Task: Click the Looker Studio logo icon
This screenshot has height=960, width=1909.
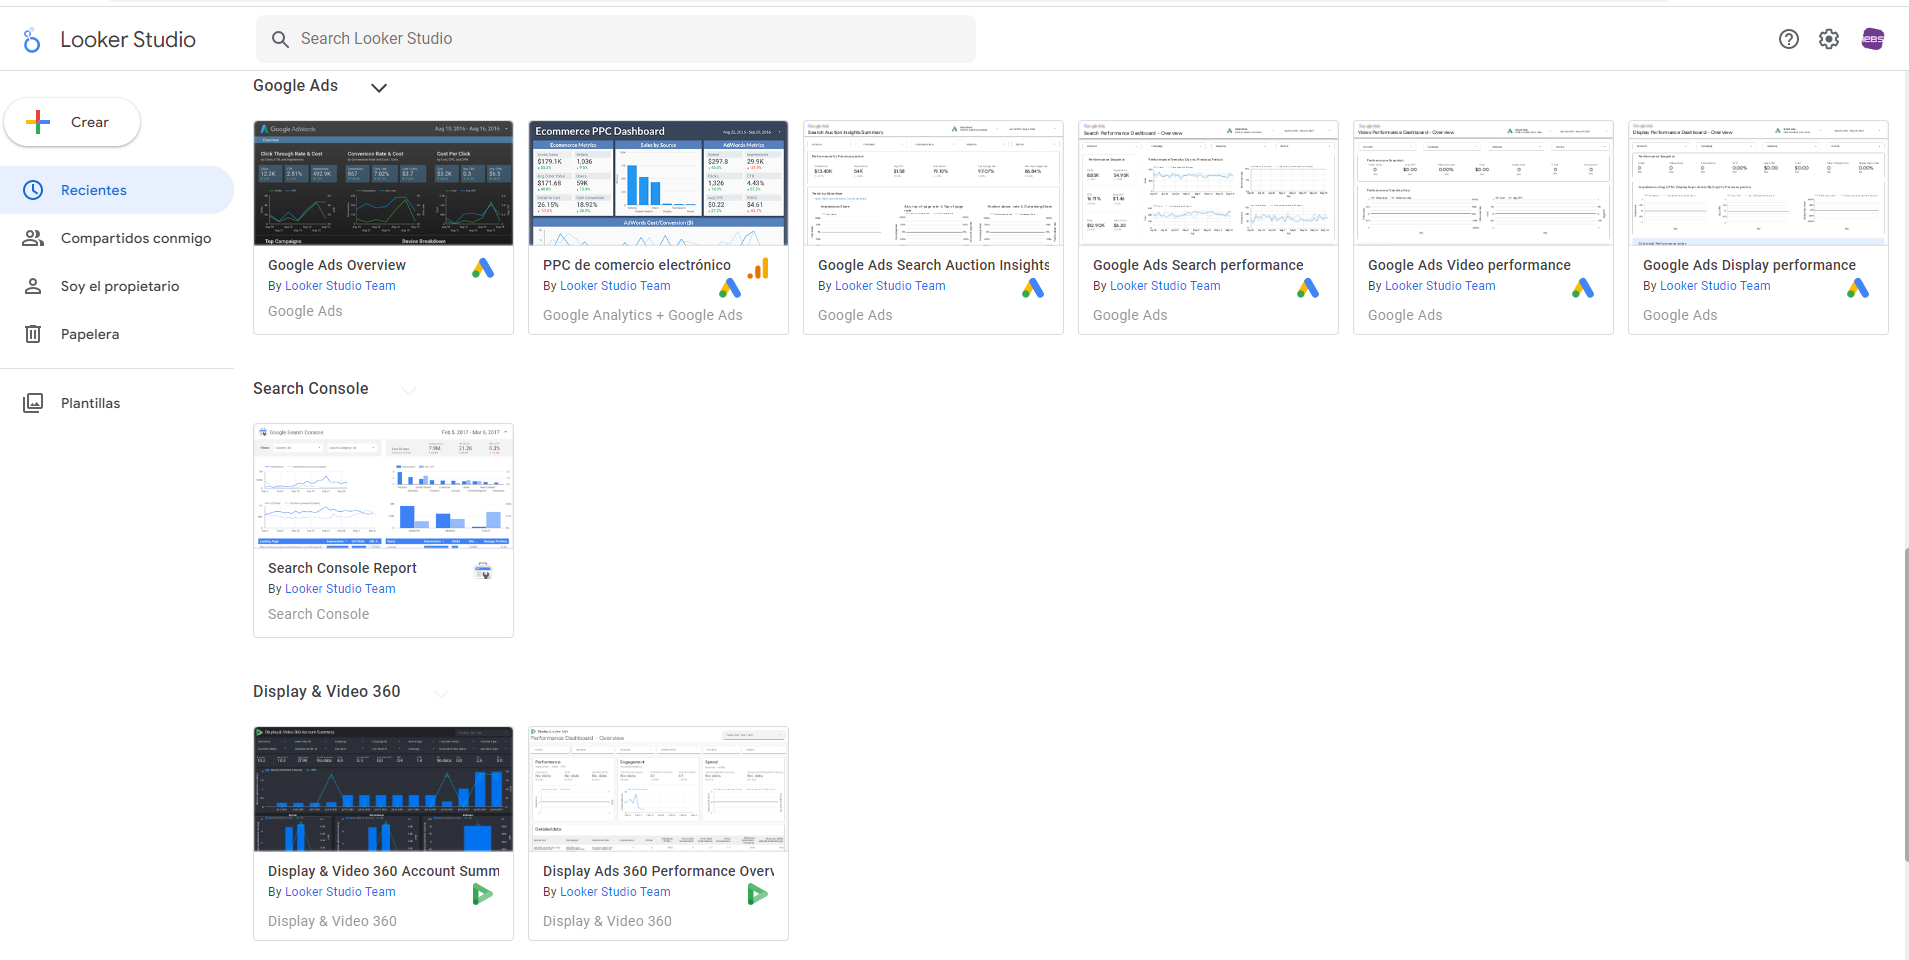Action: (32, 40)
